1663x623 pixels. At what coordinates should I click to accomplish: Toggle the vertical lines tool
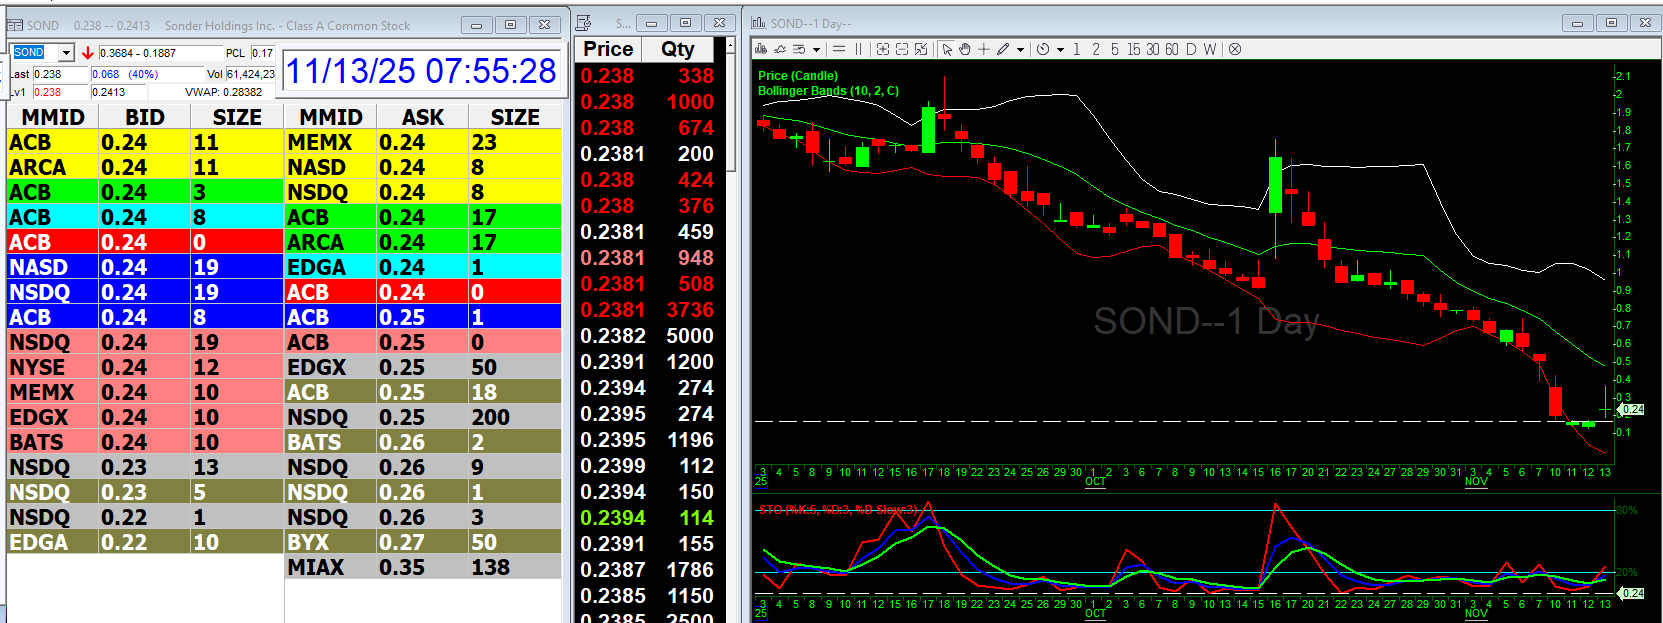pyautogui.click(x=858, y=49)
